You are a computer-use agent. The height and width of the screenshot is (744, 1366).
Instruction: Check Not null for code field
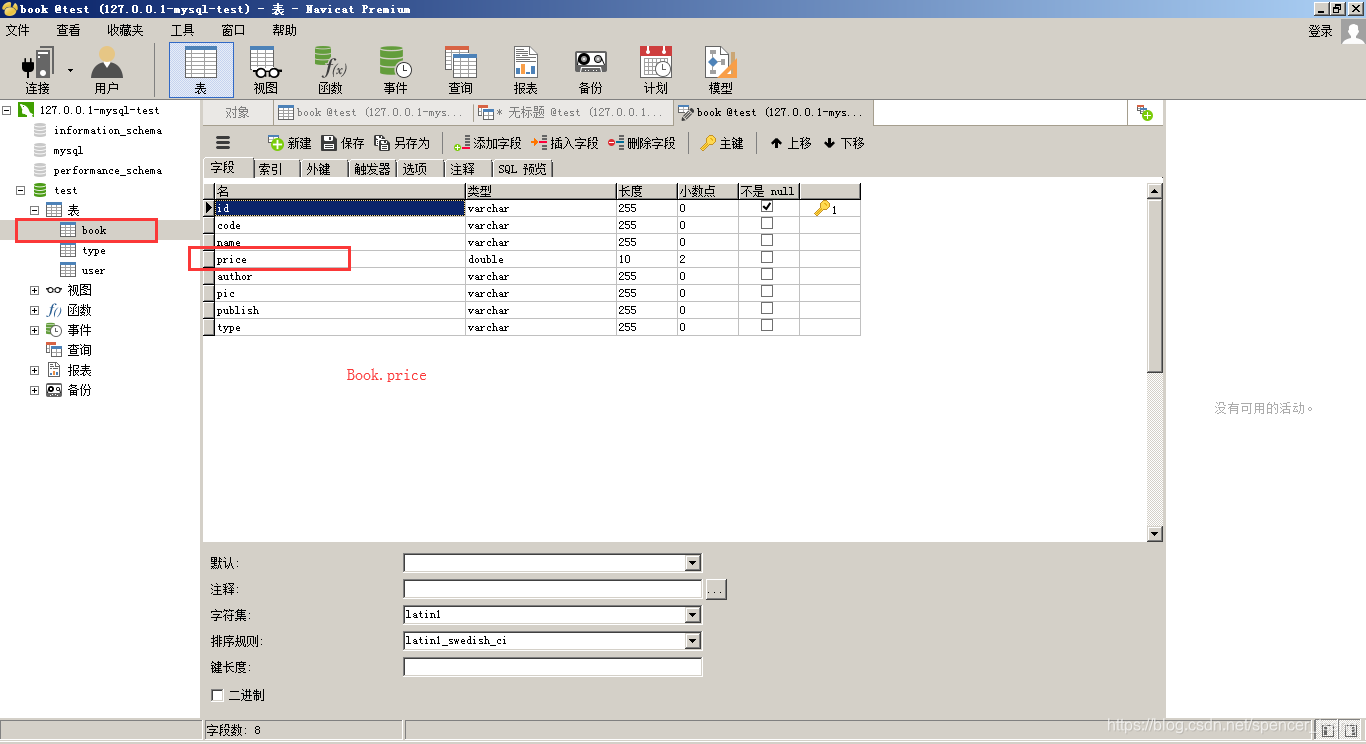767,223
